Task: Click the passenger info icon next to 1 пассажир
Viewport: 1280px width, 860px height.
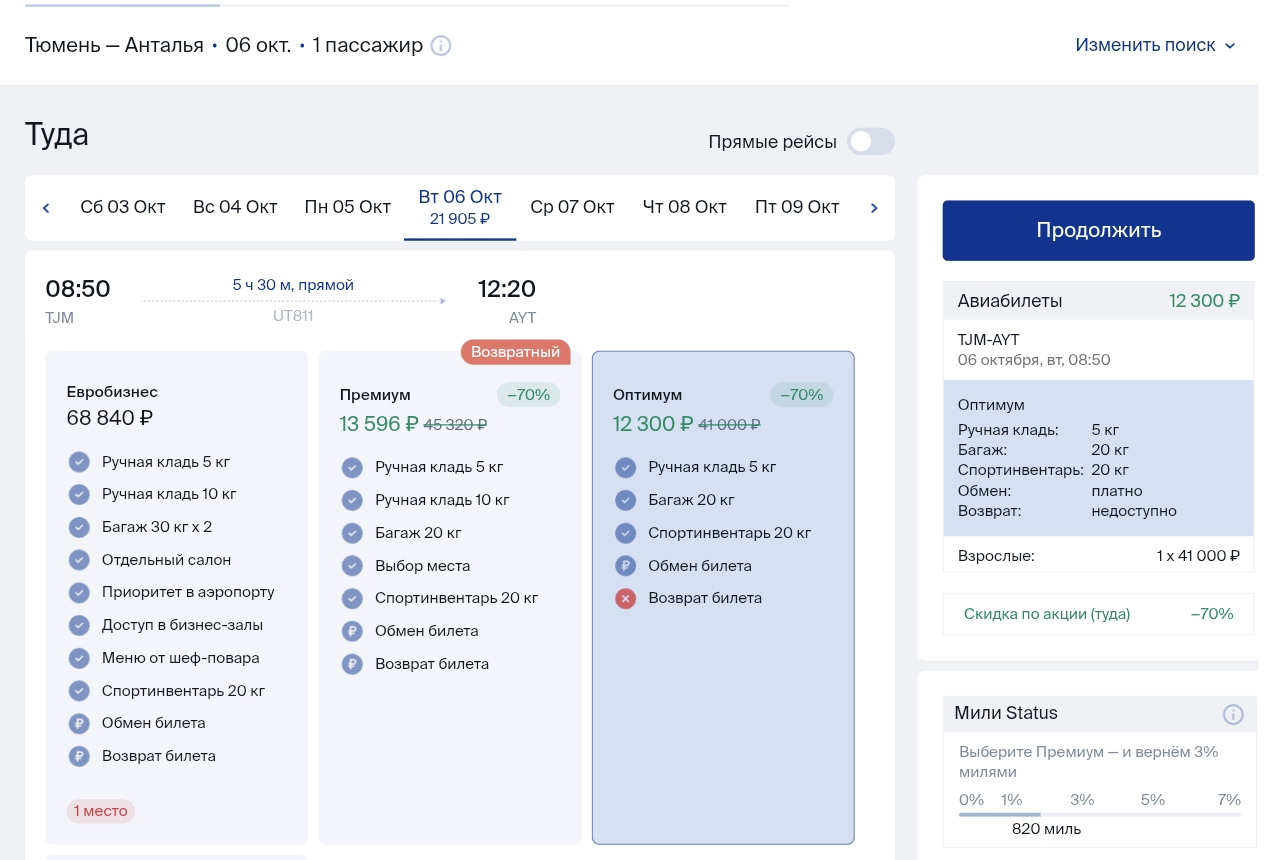Action: [x=441, y=46]
